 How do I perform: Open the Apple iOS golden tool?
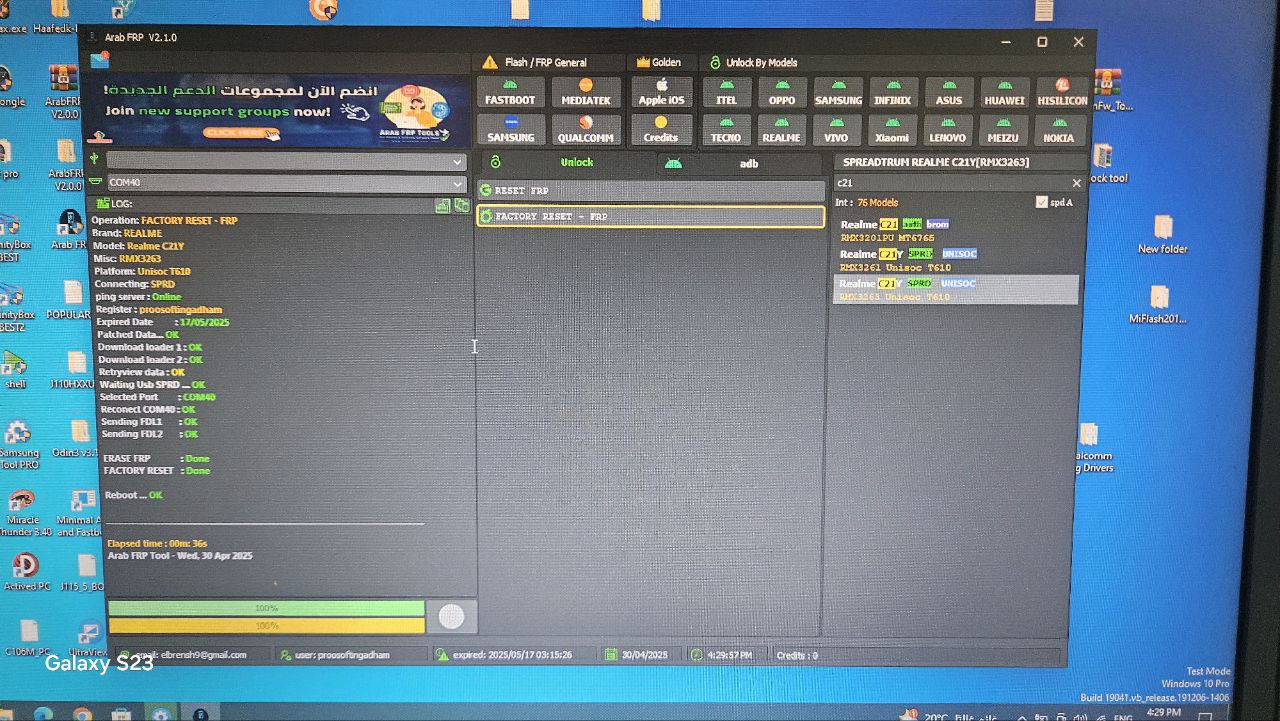tap(661, 92)
